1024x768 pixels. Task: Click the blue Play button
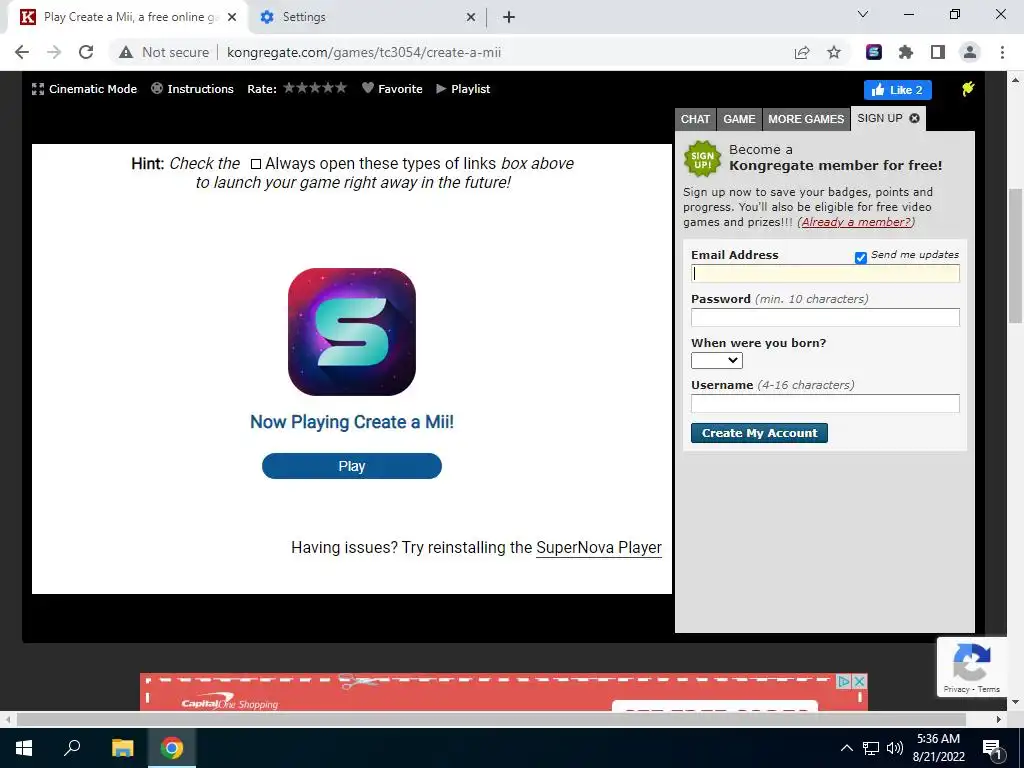pyautogui.click(x=352, y=466)
